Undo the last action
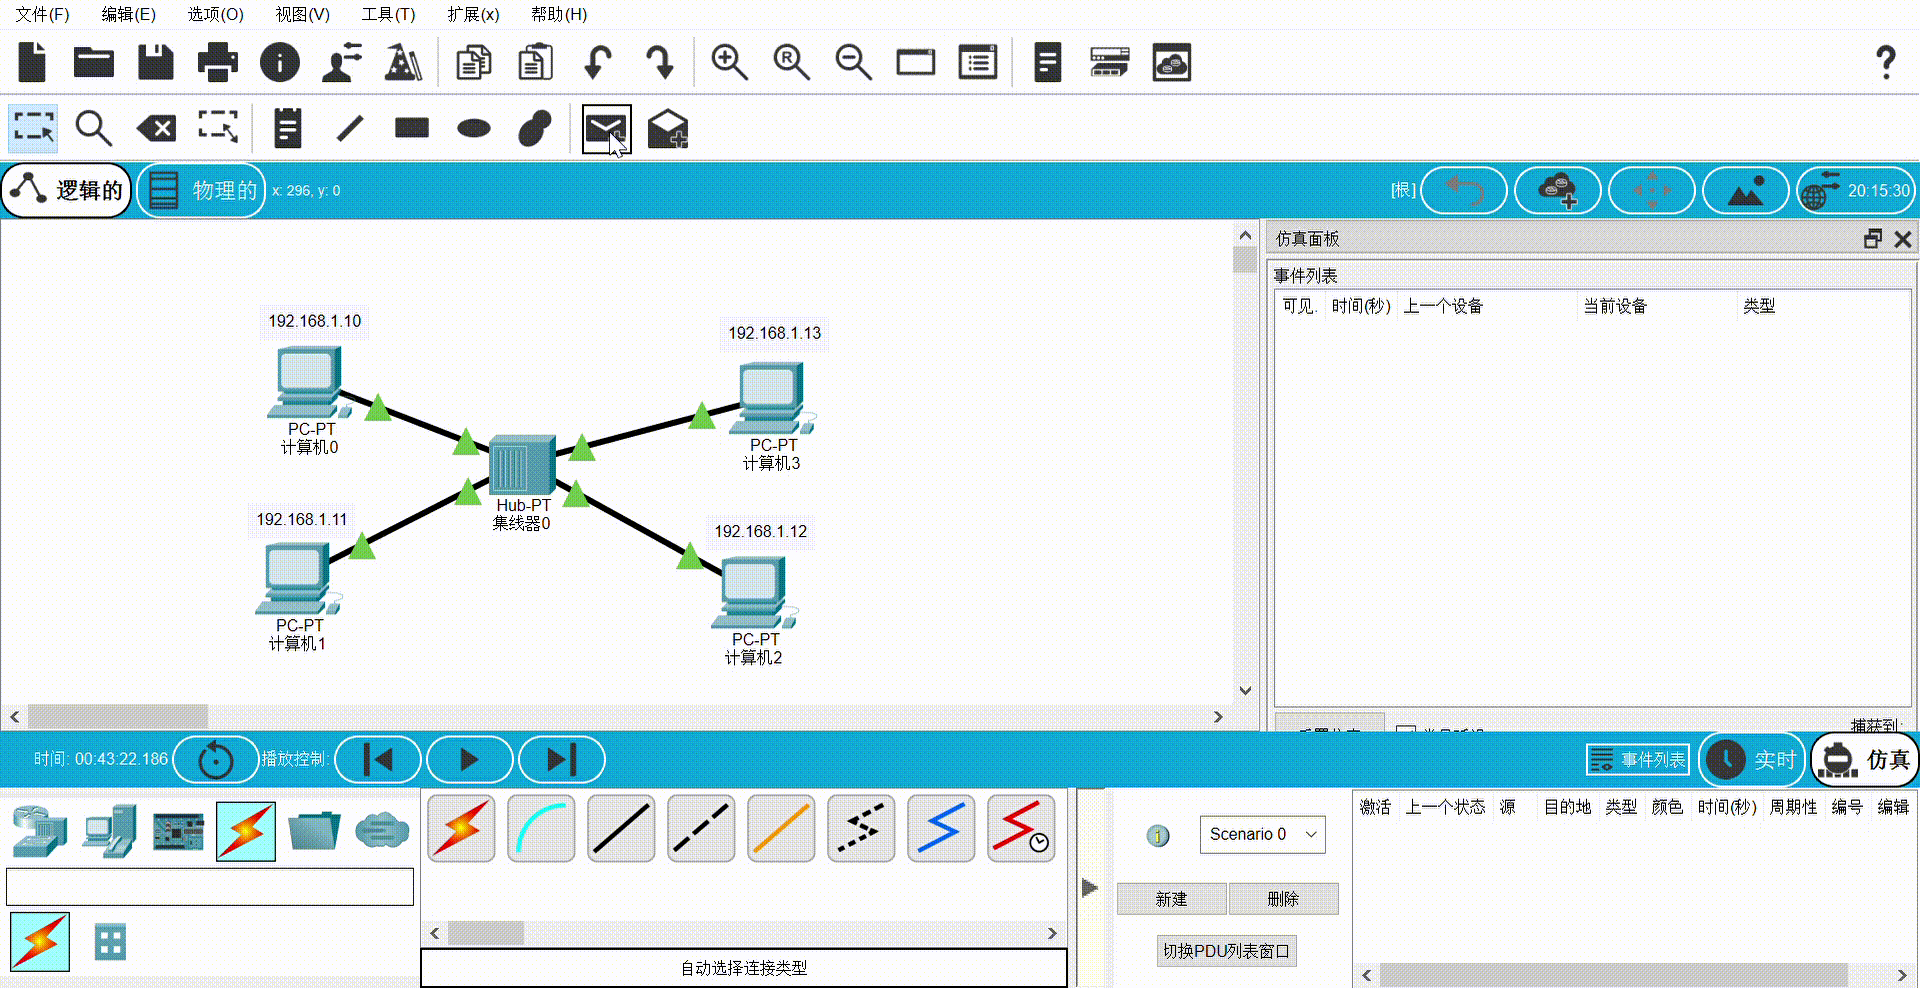 [598, 62]
